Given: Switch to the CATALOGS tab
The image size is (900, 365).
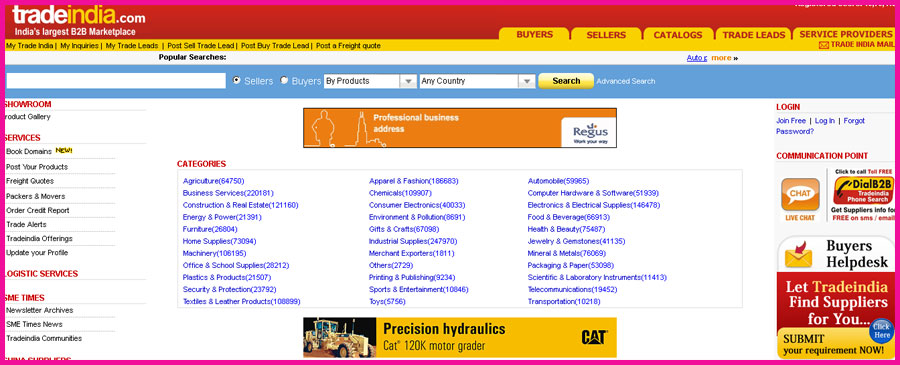Looking at the screenshot, I should tap(678, 34).
